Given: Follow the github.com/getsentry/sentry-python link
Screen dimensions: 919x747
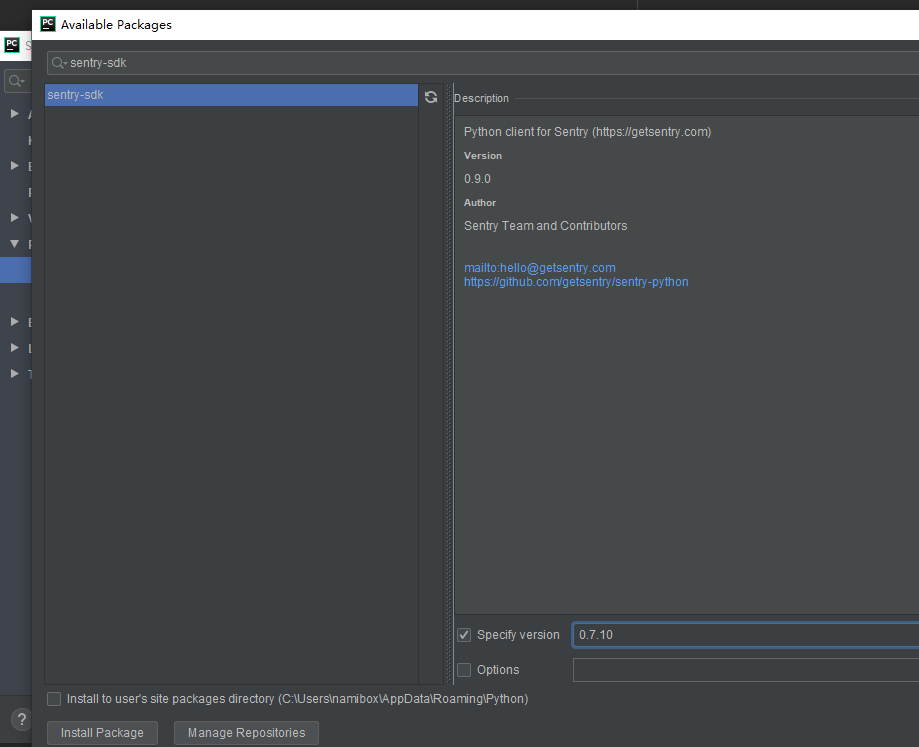Looking at the screenshot, I should coord(576,282).
